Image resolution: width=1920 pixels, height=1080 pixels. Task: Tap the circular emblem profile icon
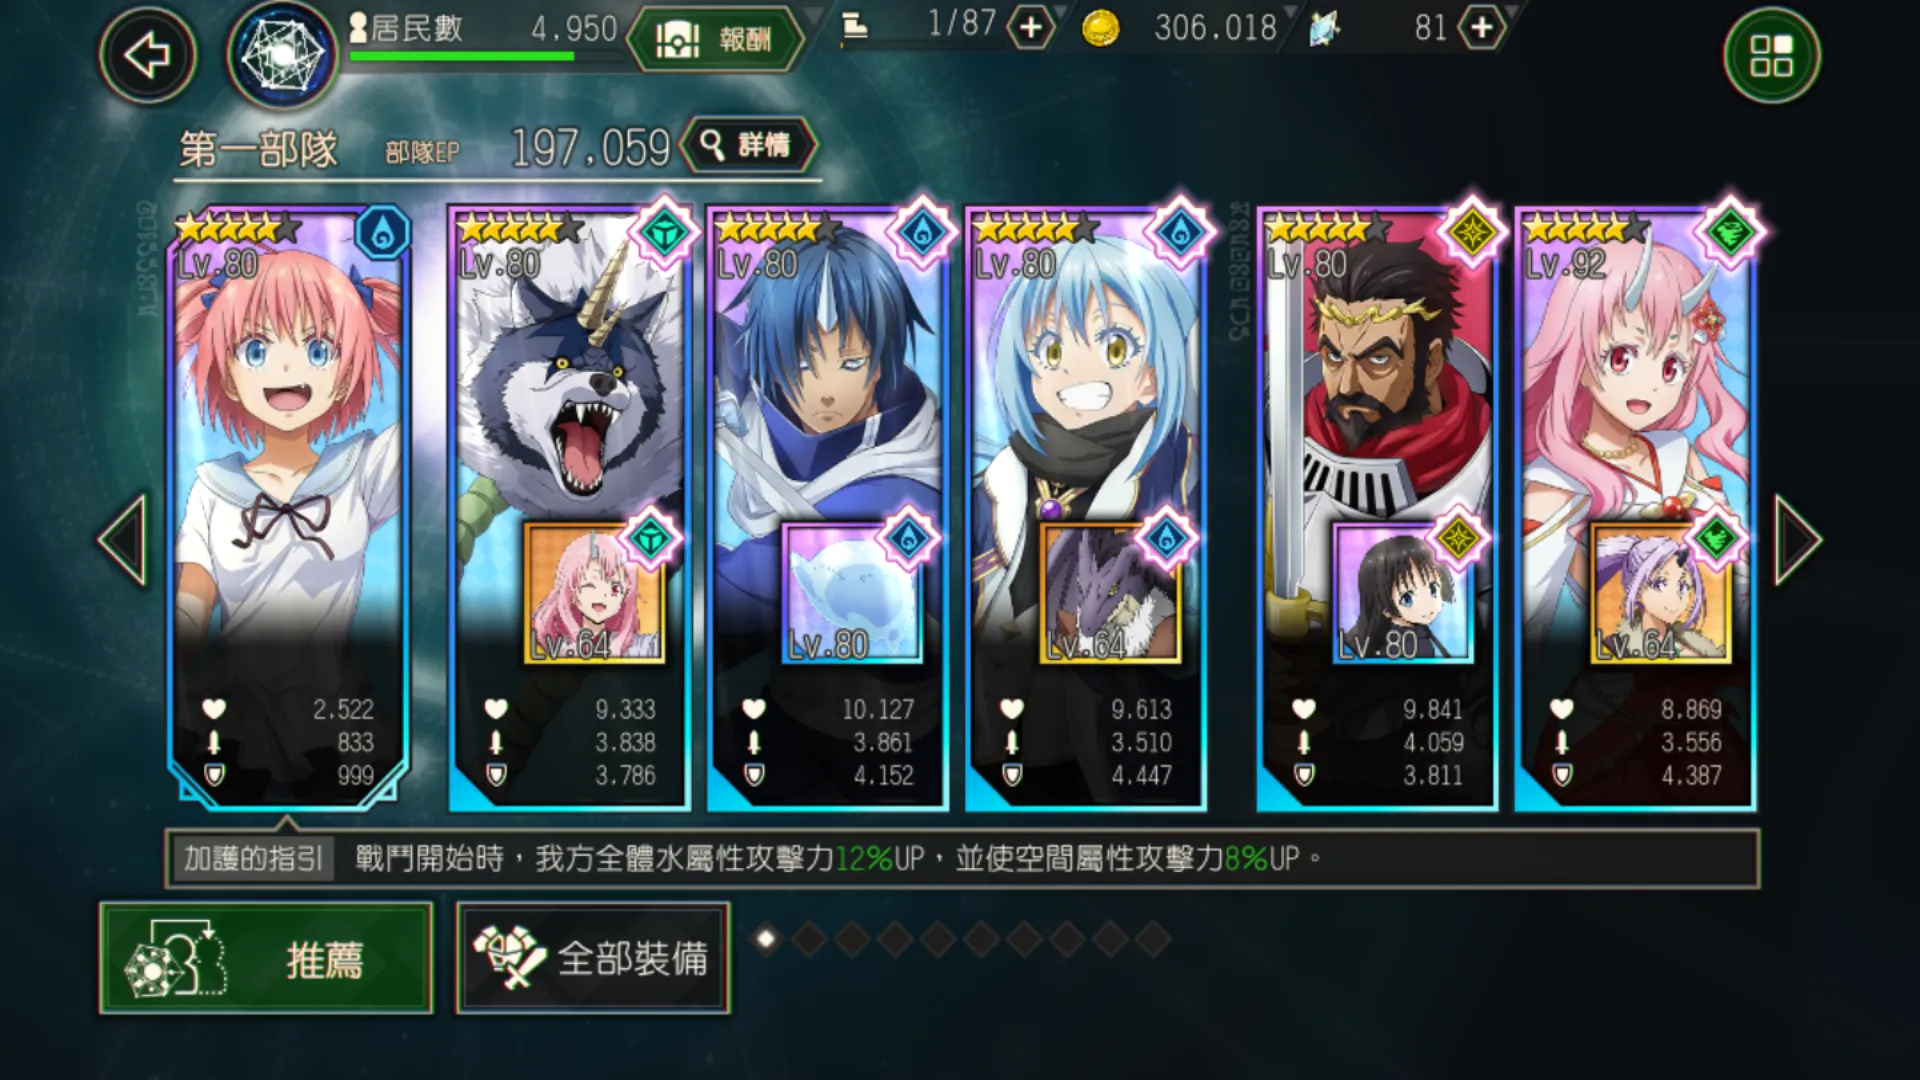pyautogui.click(x=282, y=54)
